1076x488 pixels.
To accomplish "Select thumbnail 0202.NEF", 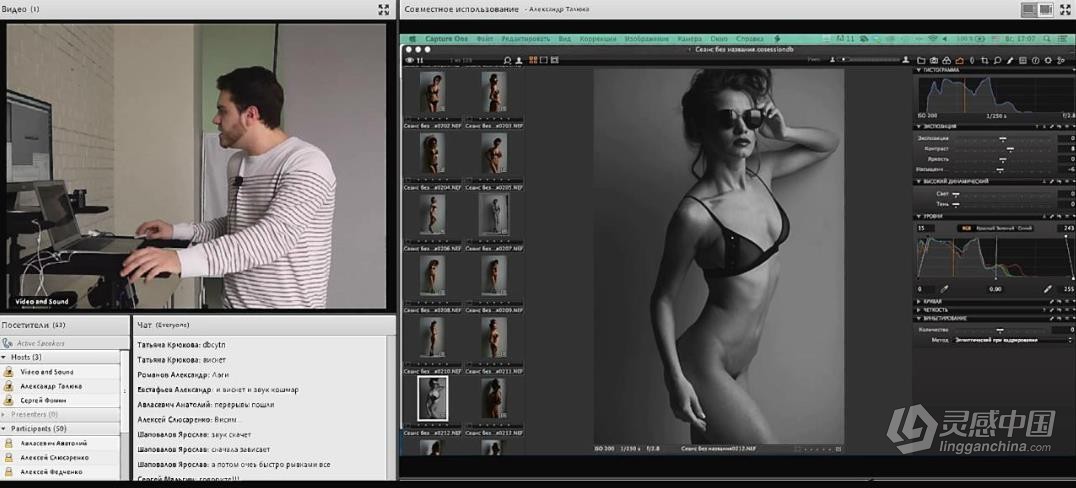I will (432, 91).
